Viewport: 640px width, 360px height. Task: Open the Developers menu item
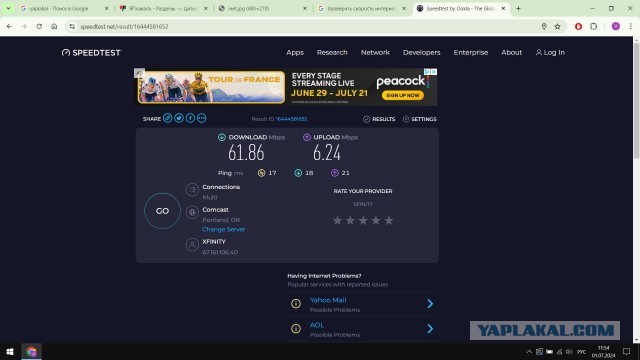pyautogui.click(x=422, y=53)
